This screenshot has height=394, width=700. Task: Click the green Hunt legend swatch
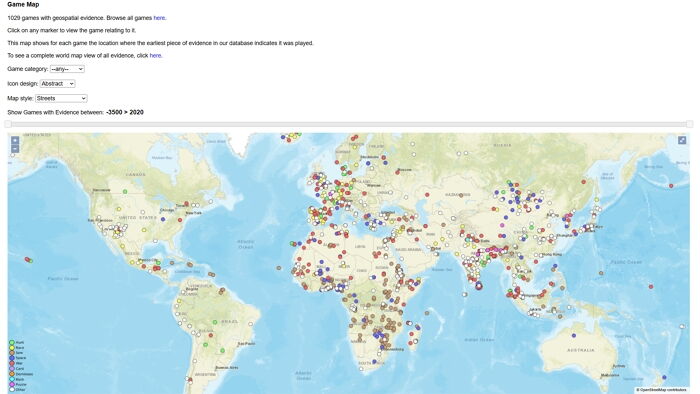tap(12, 343)
